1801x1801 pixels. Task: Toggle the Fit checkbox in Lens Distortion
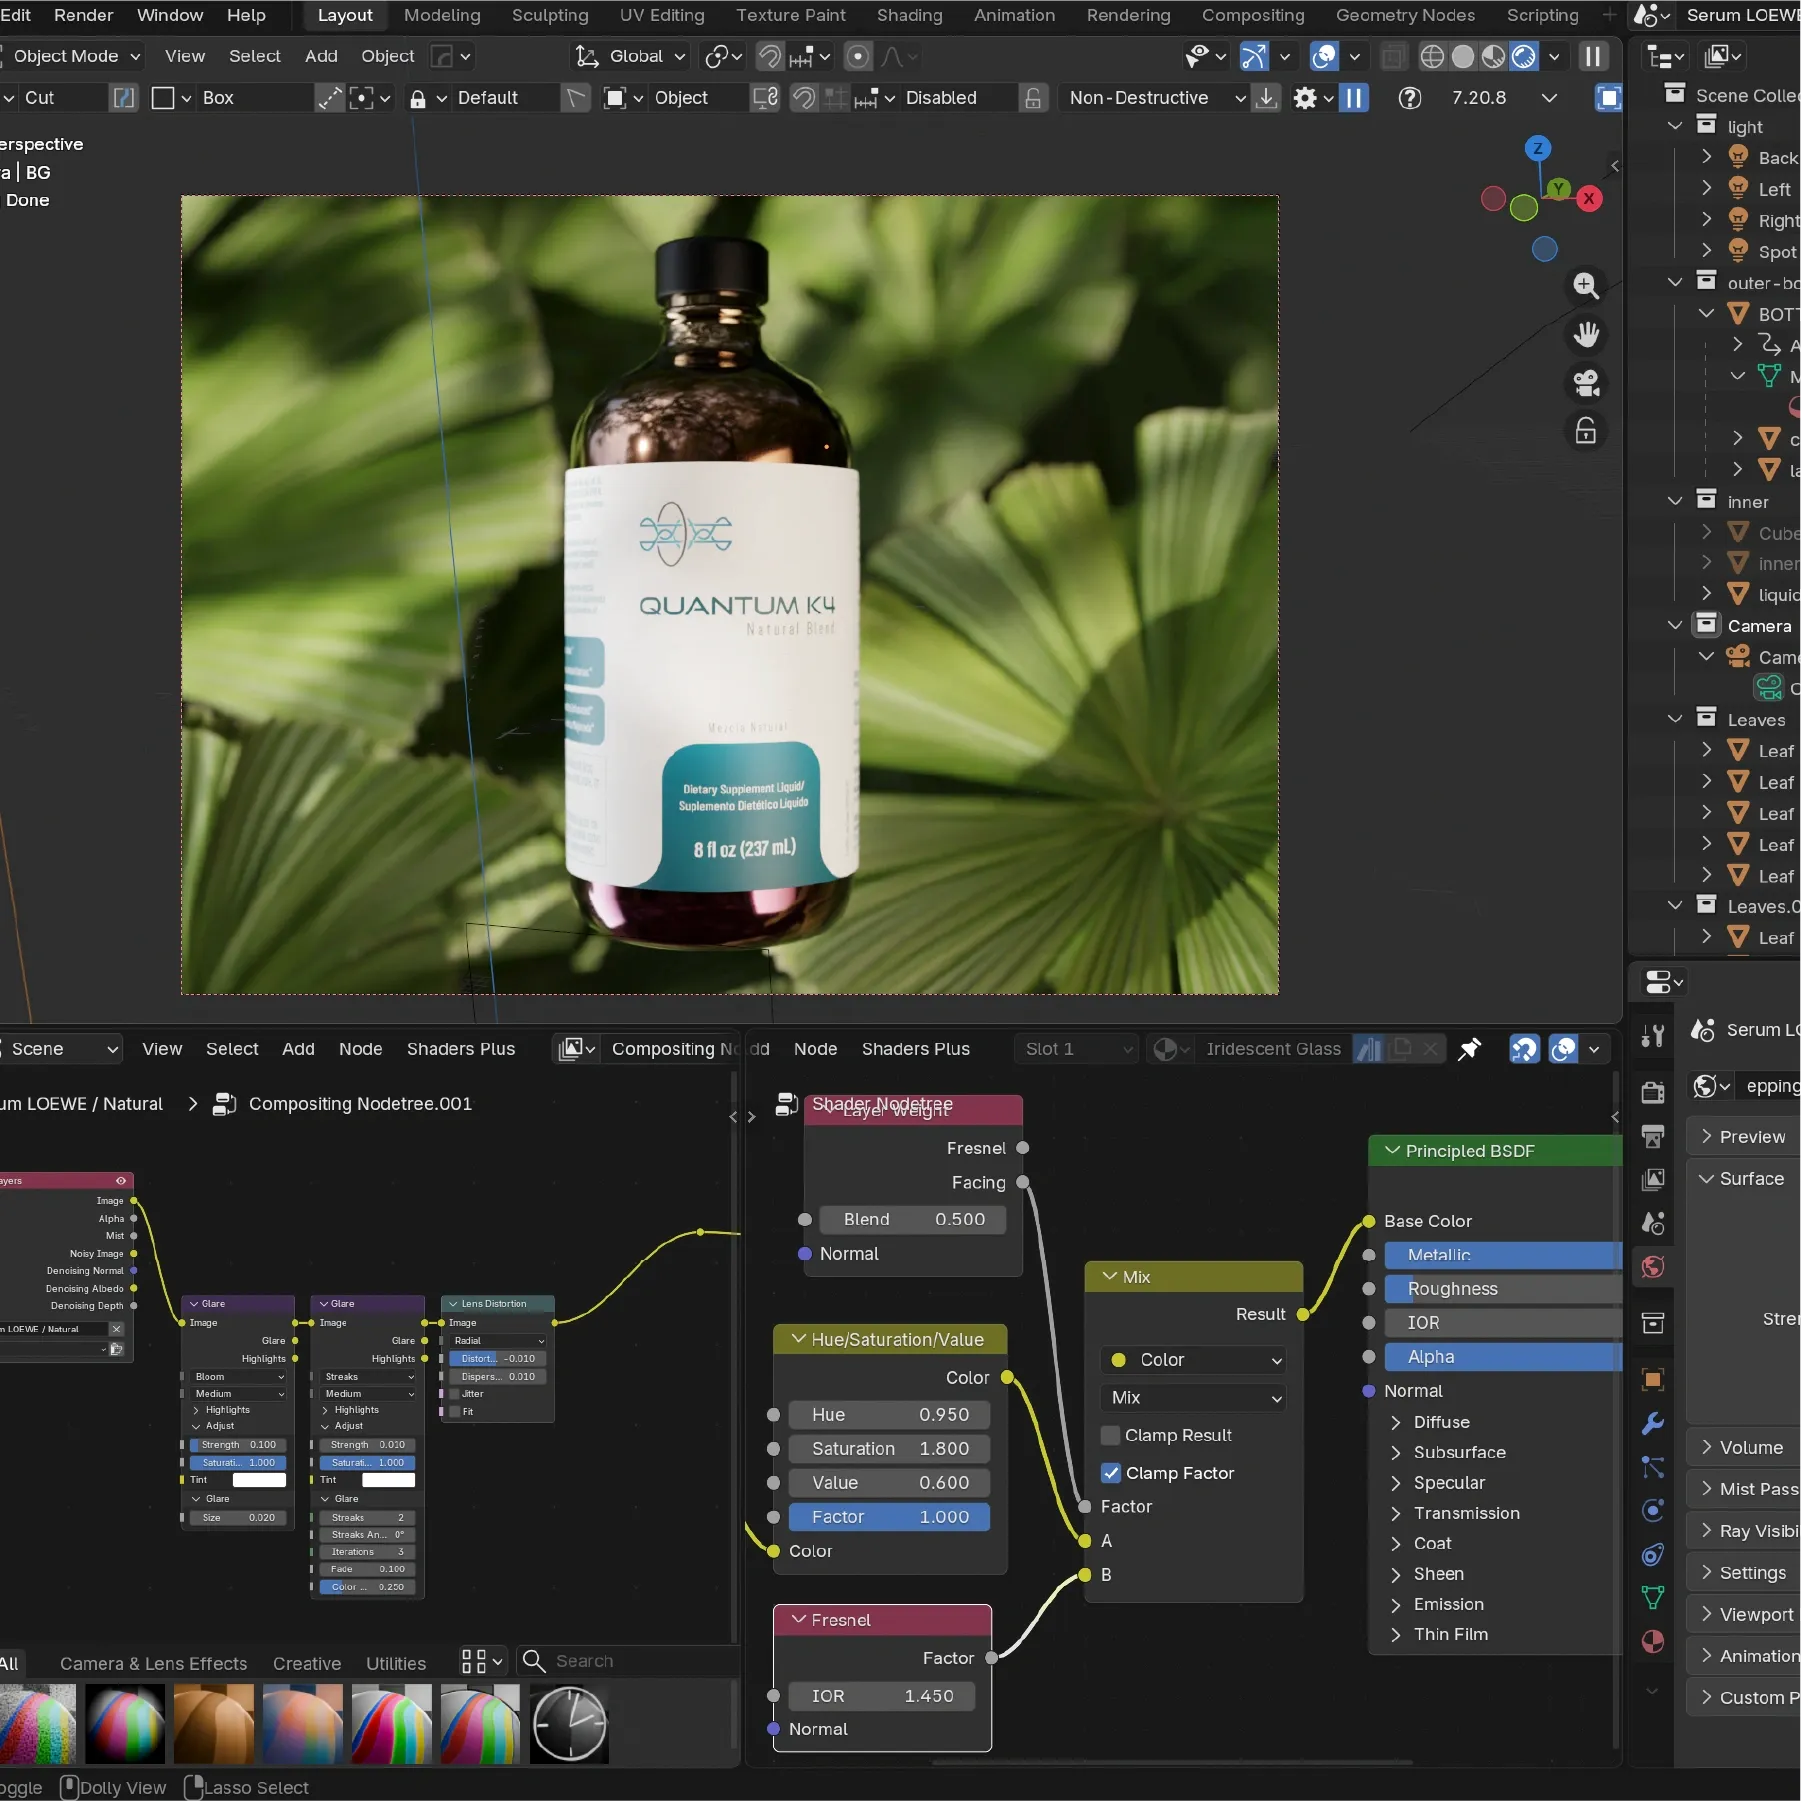coord(455,1411)
